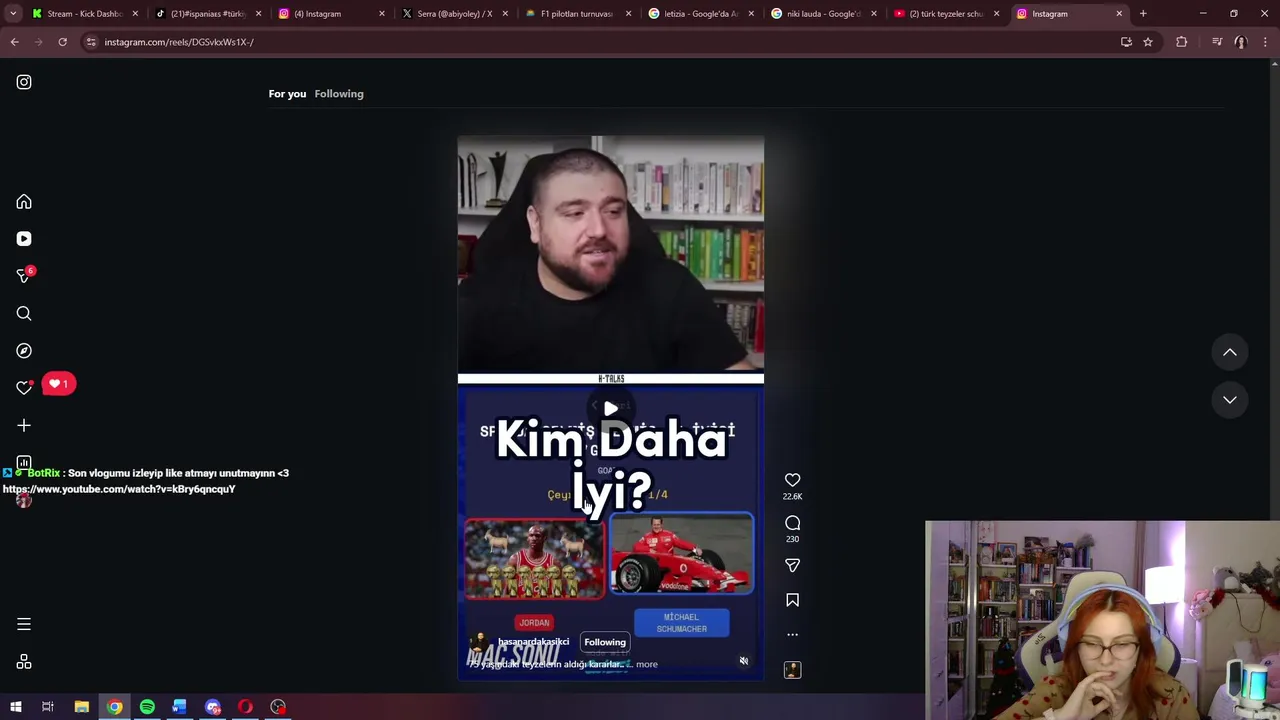
Task: Open reel three-dot options menu
Action: (x=792, y=634)
